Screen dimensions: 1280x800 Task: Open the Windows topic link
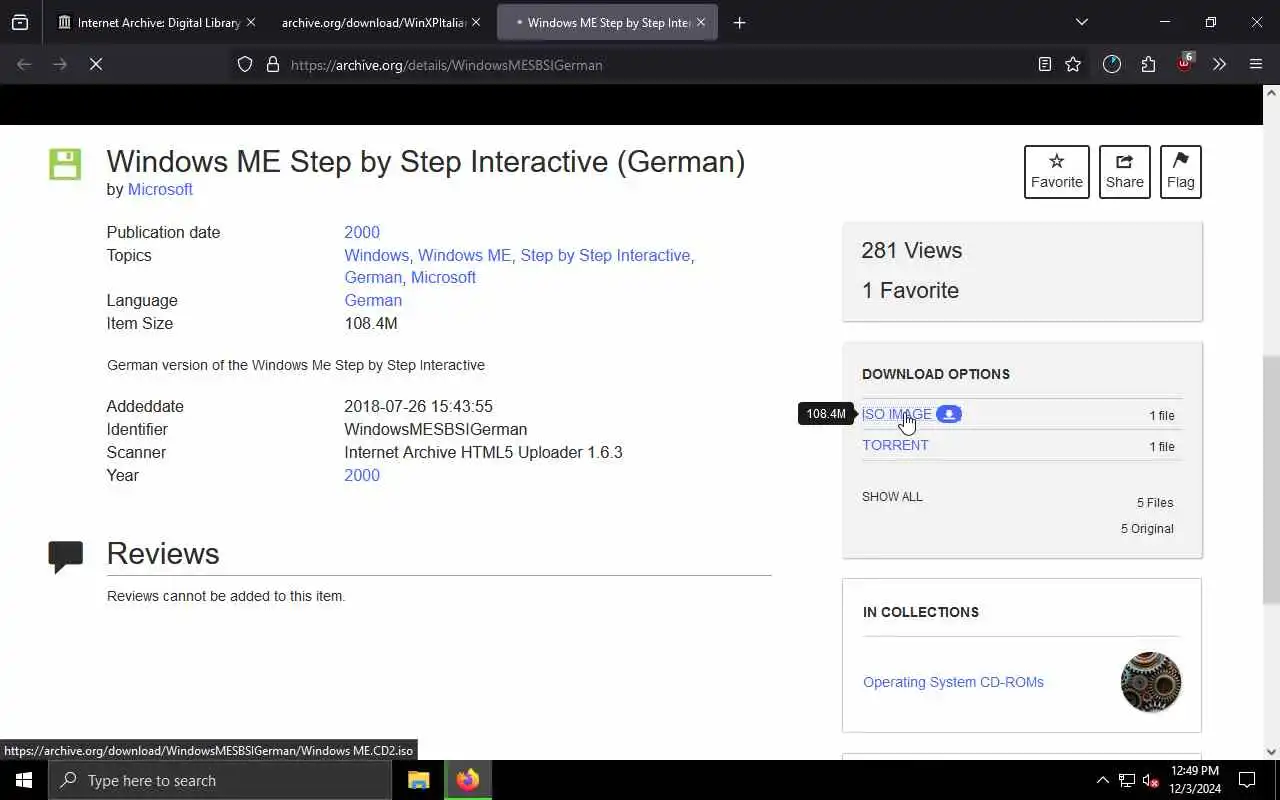376,255
